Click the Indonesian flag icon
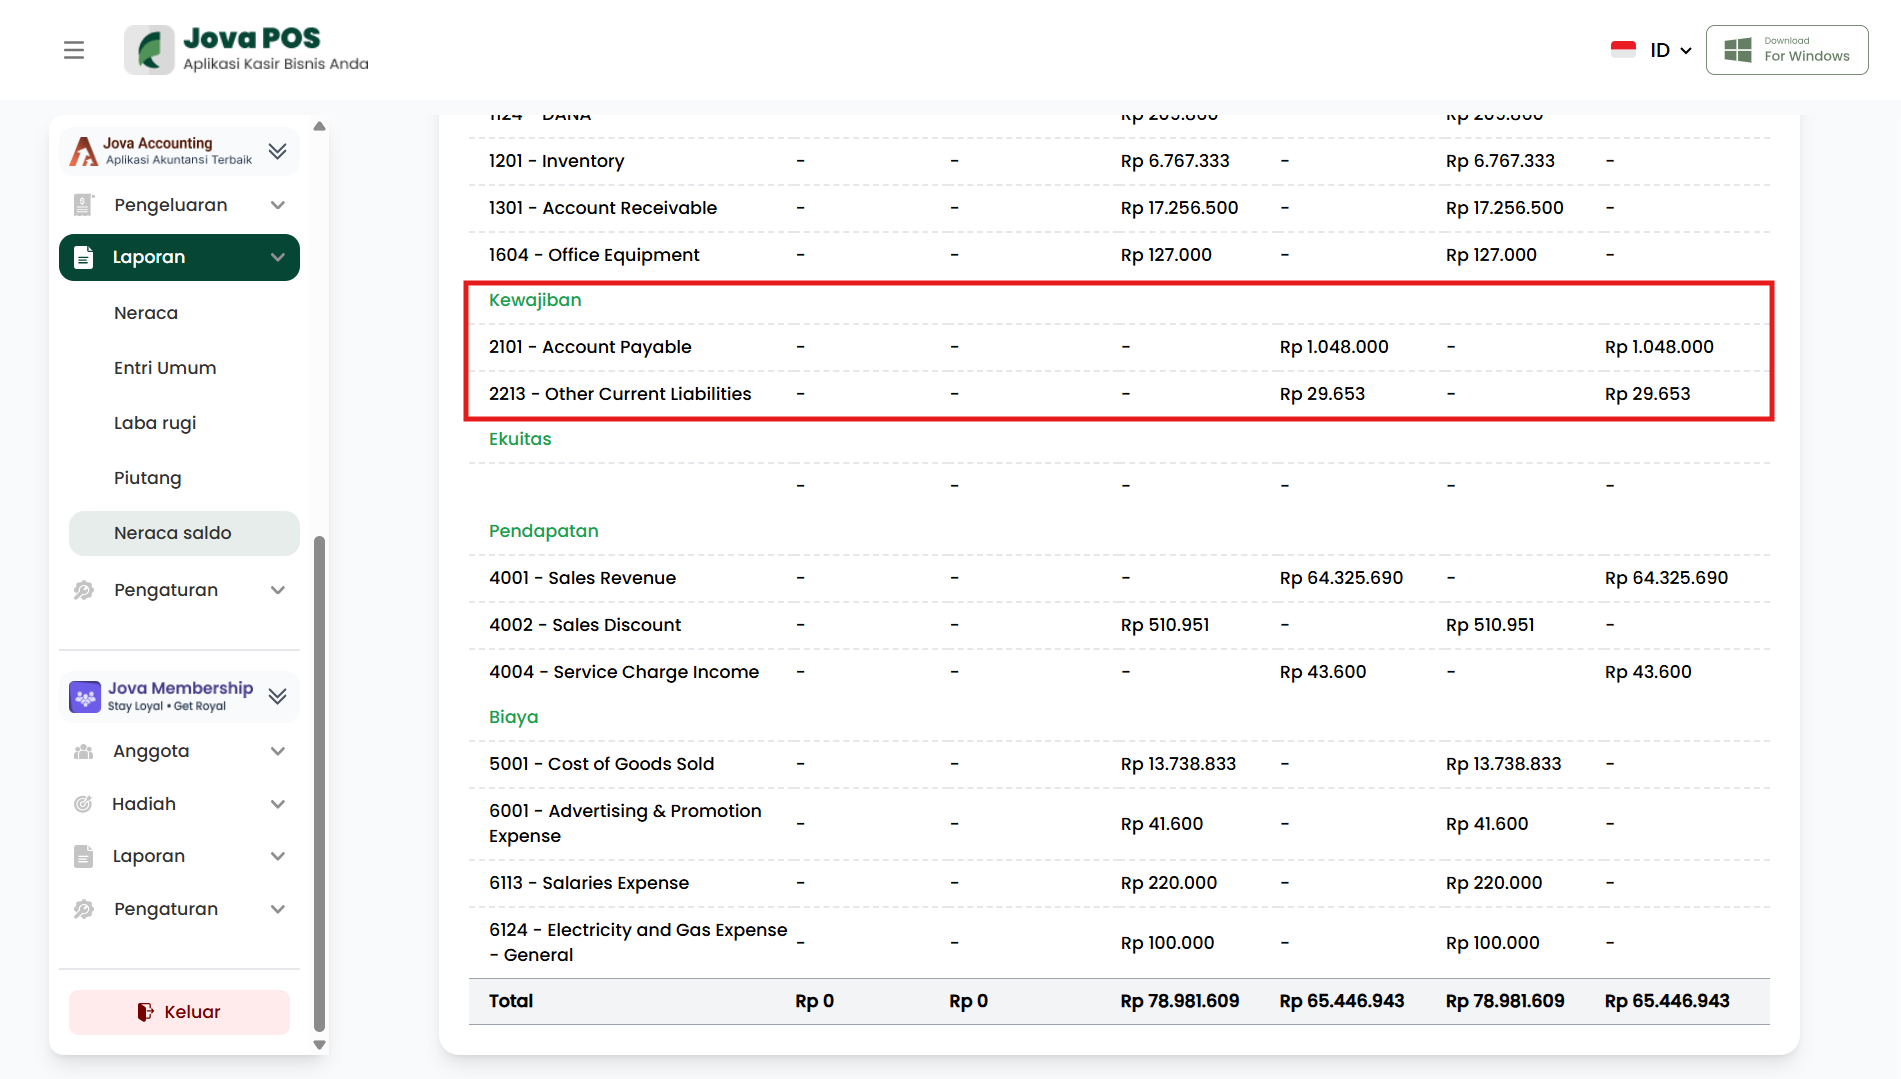 pyautogui.click(x=1623, y=50)
